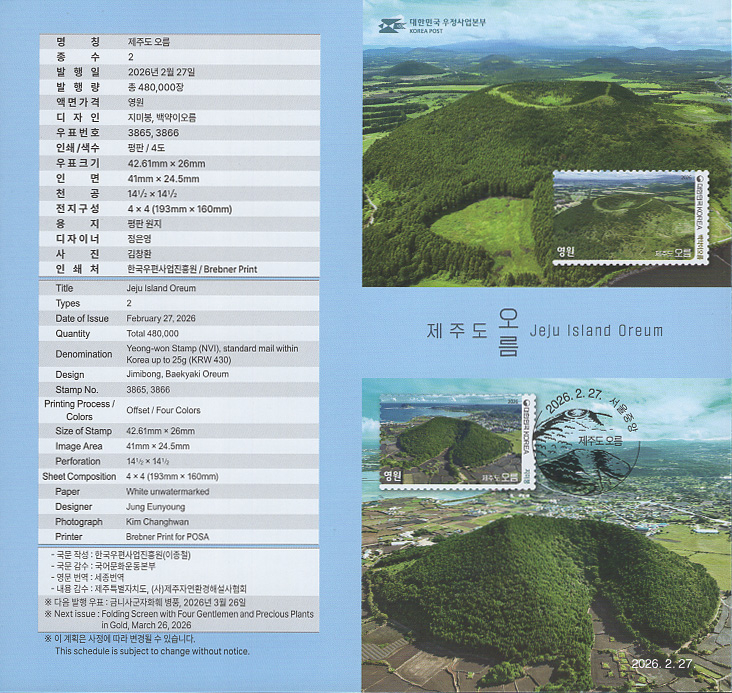Viewport: 732px width, 693px height.
Task: Select photographer name 'Kim Changhwan'
Action: (x=156, y=522)
